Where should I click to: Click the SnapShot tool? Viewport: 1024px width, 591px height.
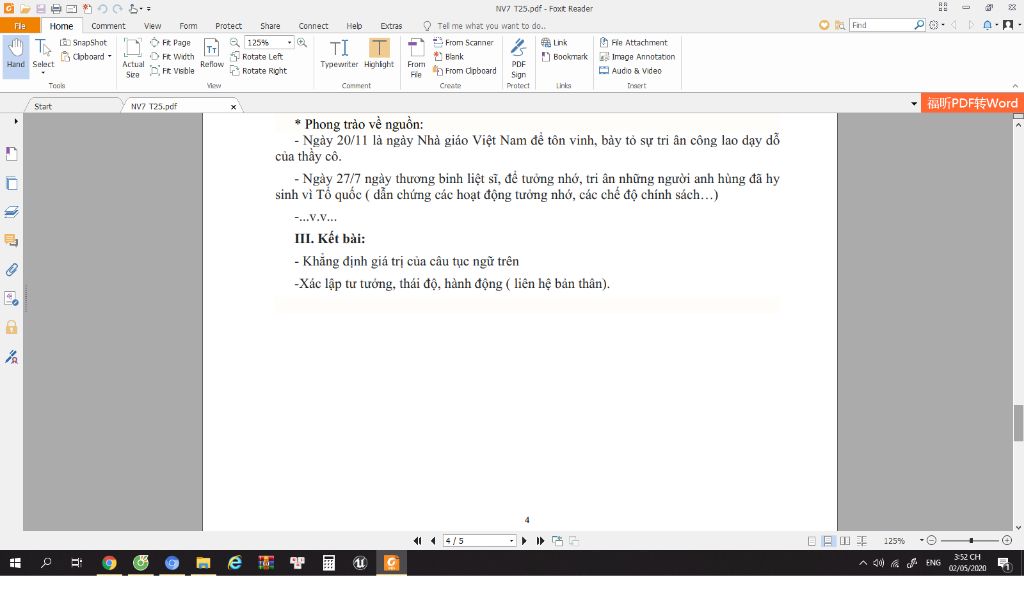84,42
